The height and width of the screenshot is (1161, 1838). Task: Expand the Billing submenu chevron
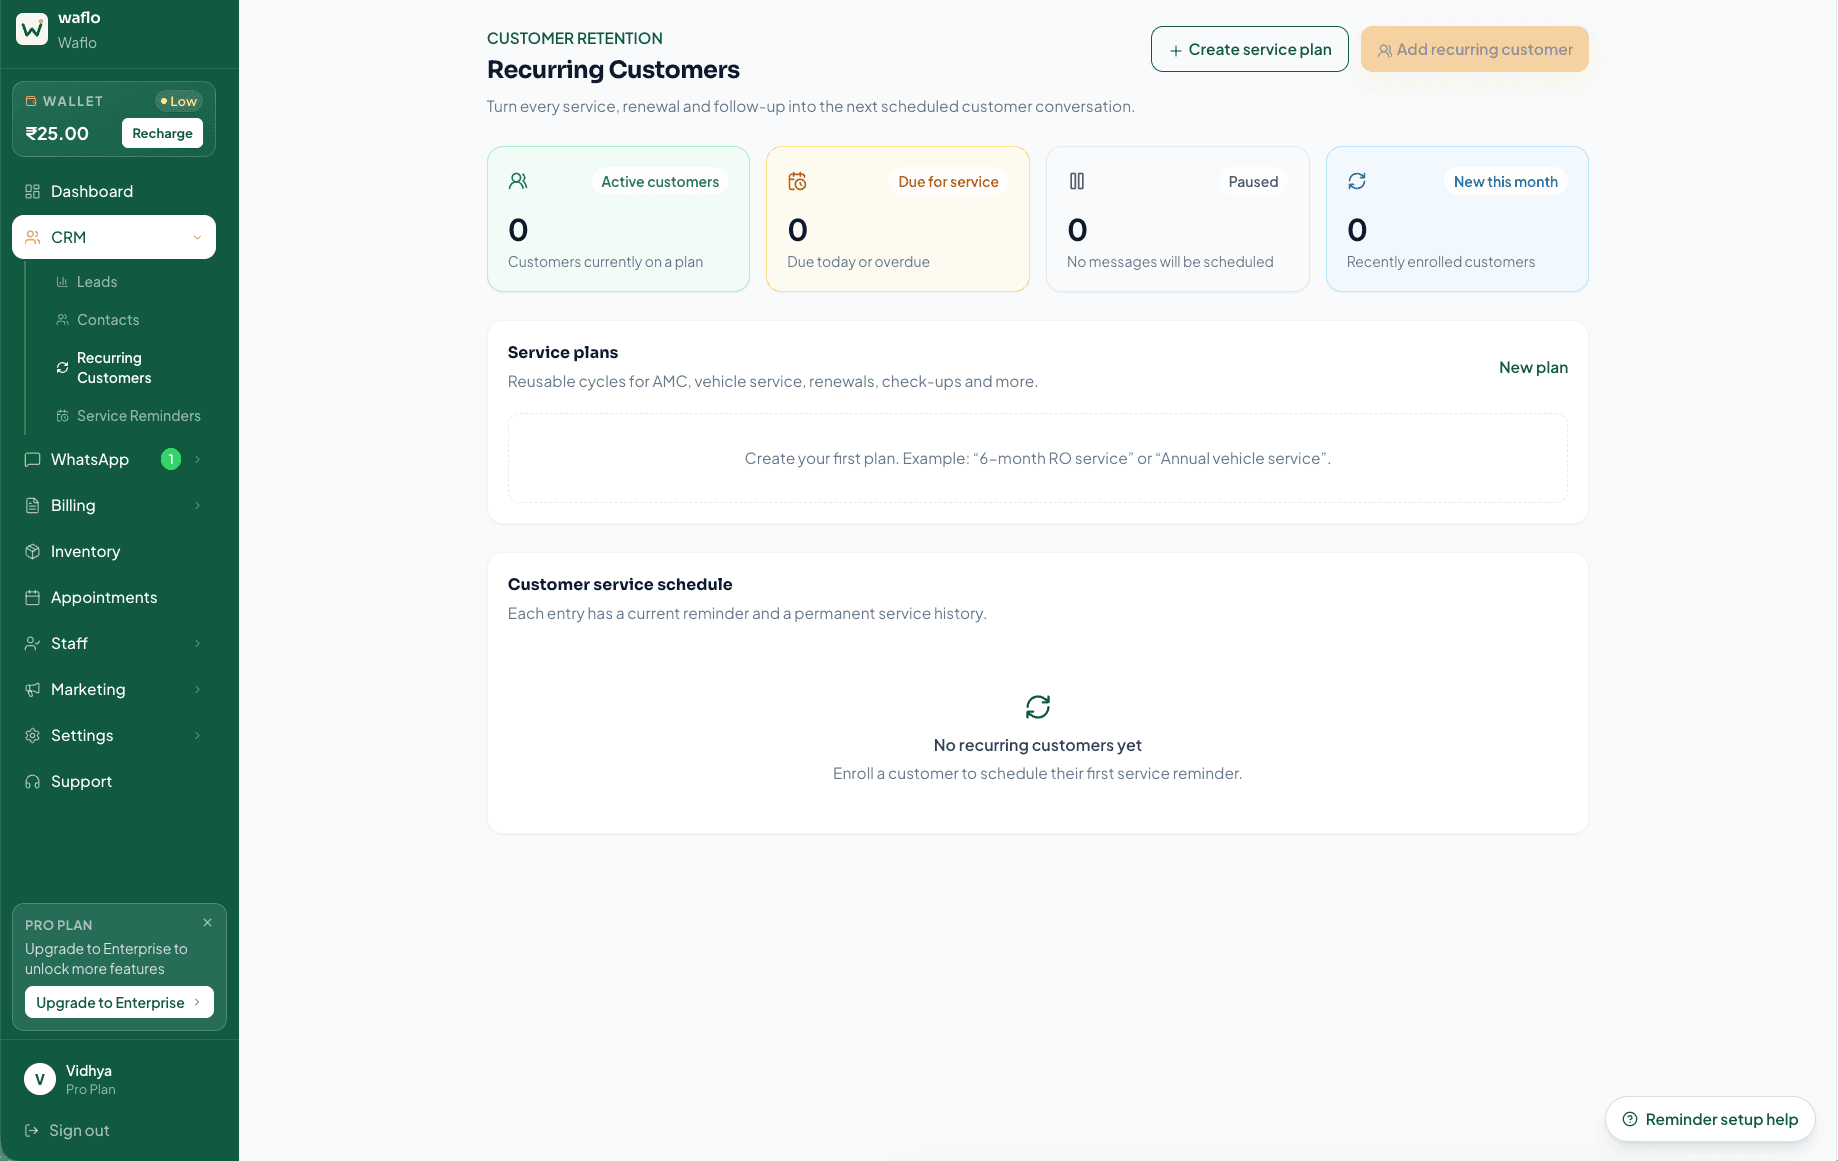197,505
